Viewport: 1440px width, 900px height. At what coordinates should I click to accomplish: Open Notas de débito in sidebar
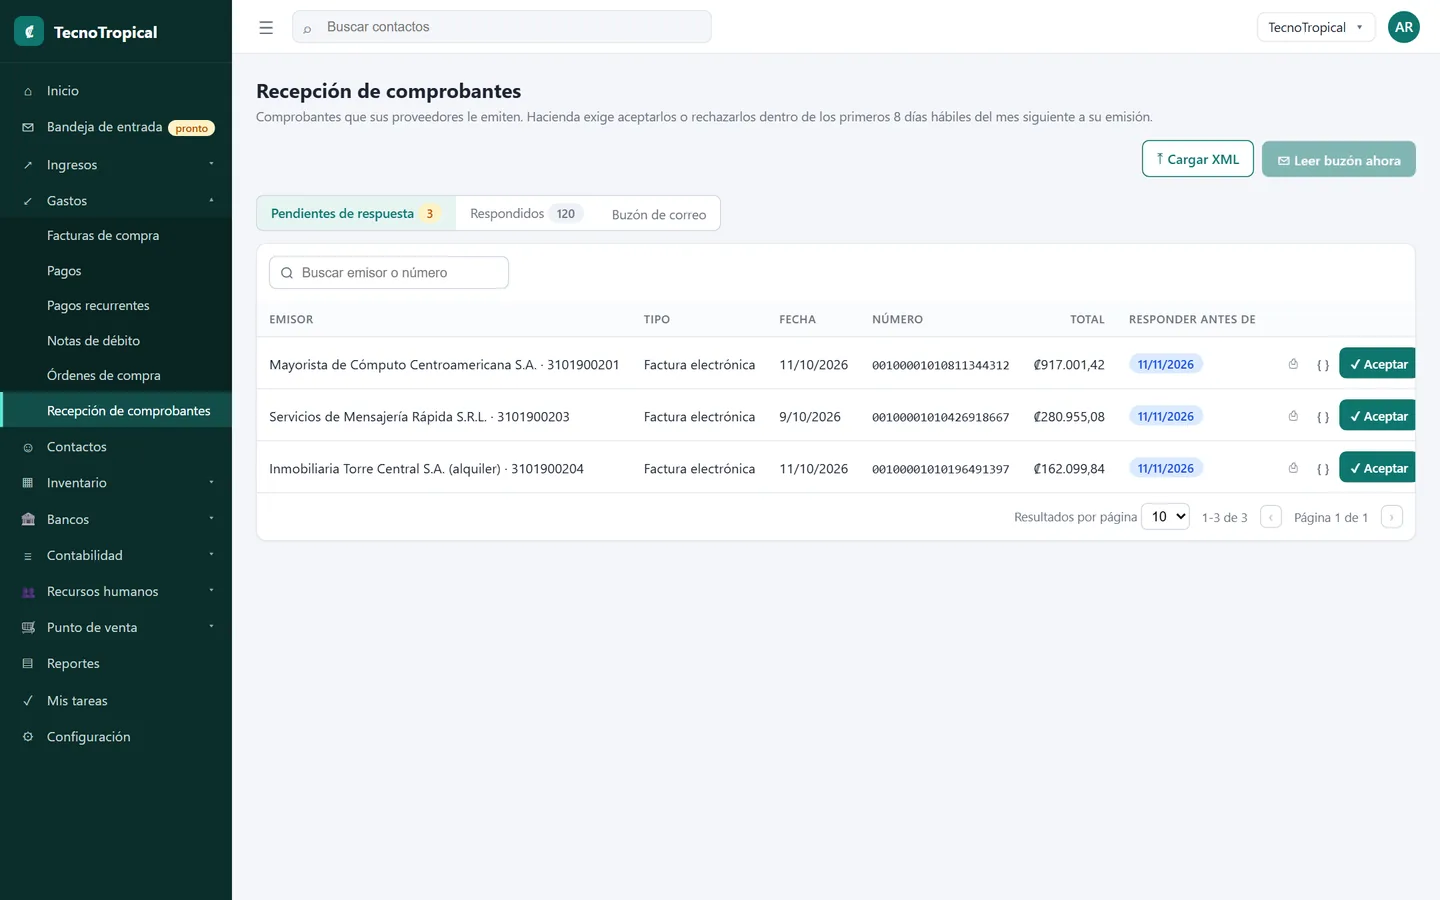click(x=116, y=341)
